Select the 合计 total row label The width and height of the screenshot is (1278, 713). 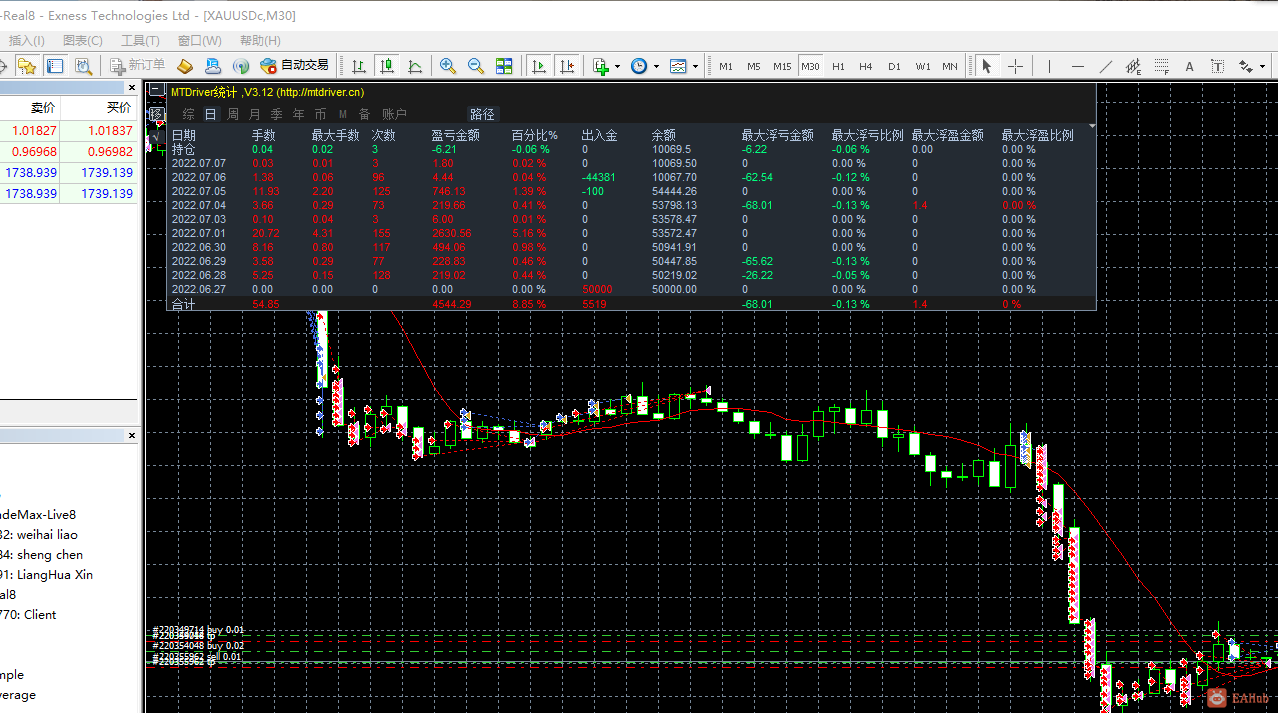point(184,303)
